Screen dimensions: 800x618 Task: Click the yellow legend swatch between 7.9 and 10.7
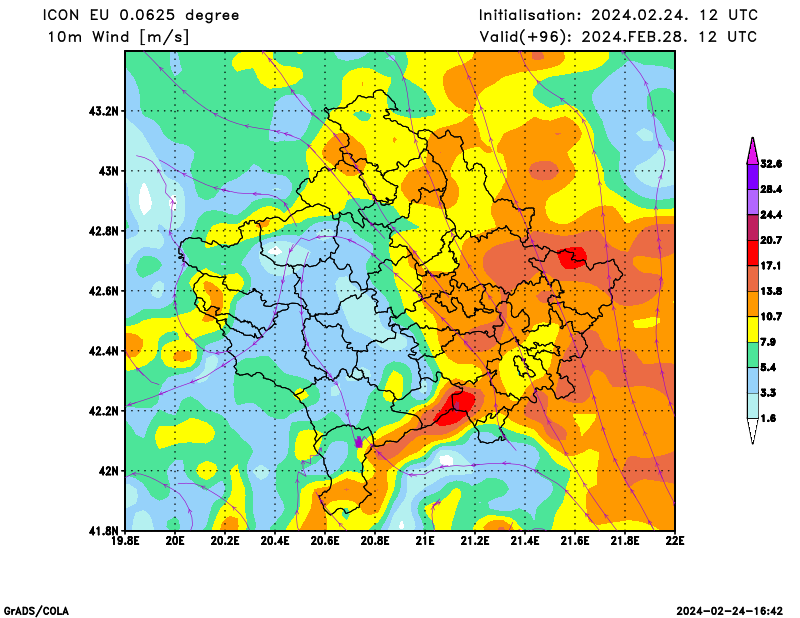[753, 329]
